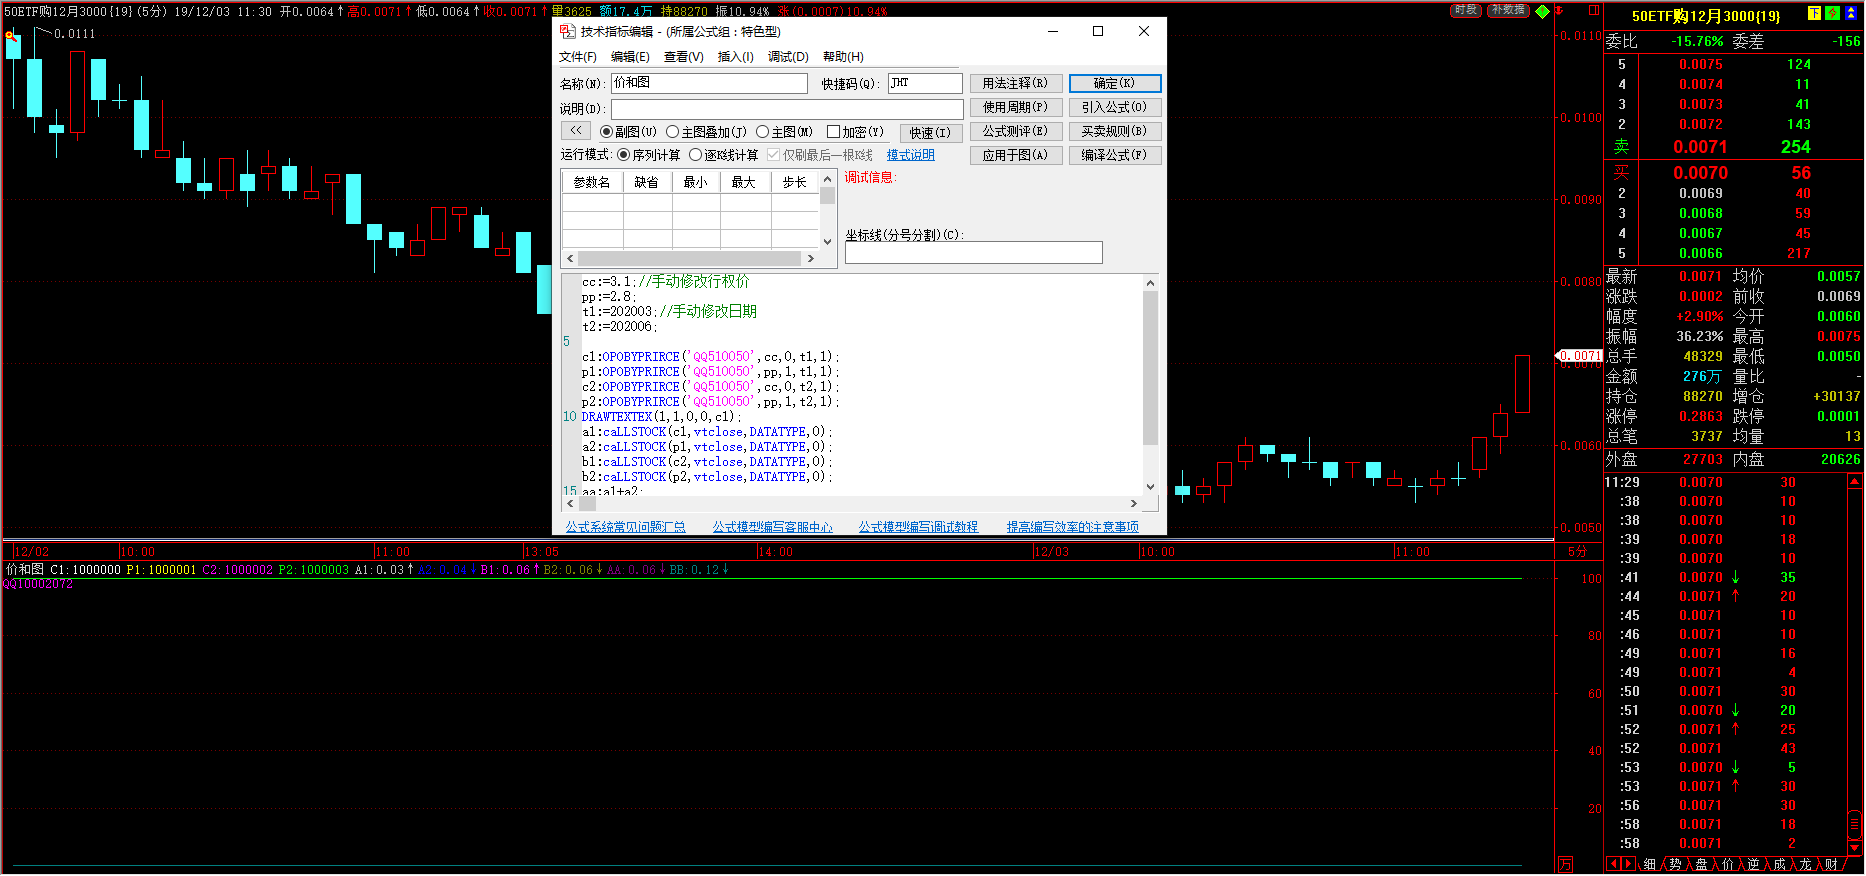Screen dimensions: 1866x876
Task: Click code editor scroll-up arrow
Action: click(x=1150, y=283)
